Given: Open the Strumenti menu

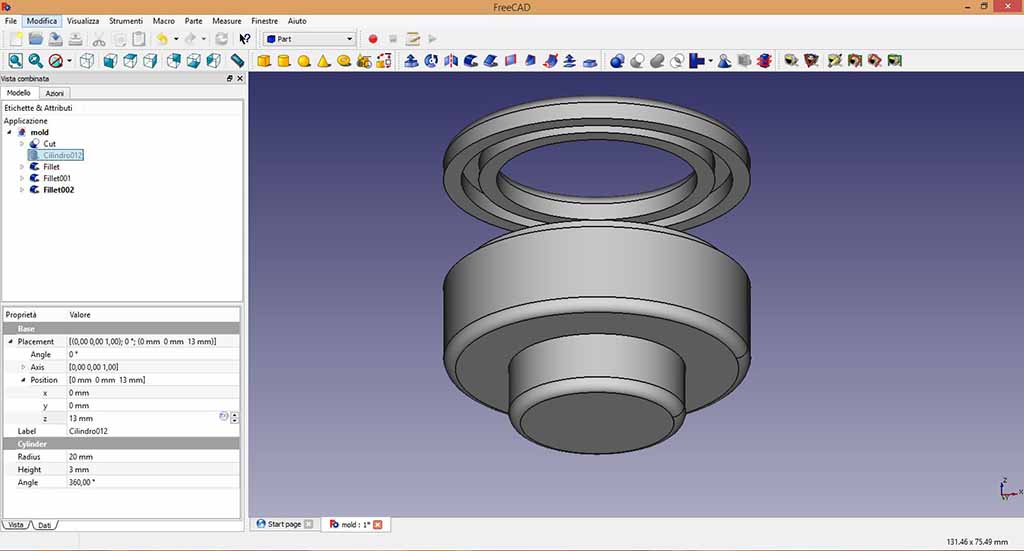Looking at the screenshot, I should (x=126, y=21).
